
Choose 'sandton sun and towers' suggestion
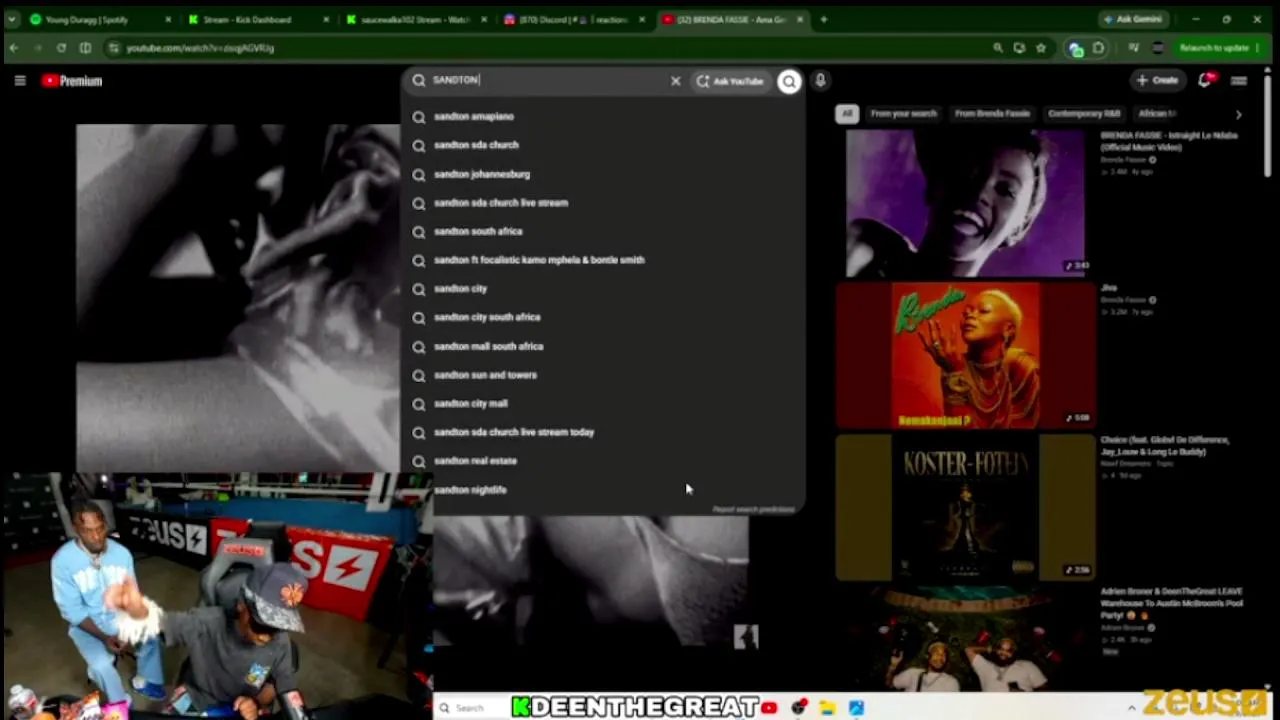tap(604, 375)
